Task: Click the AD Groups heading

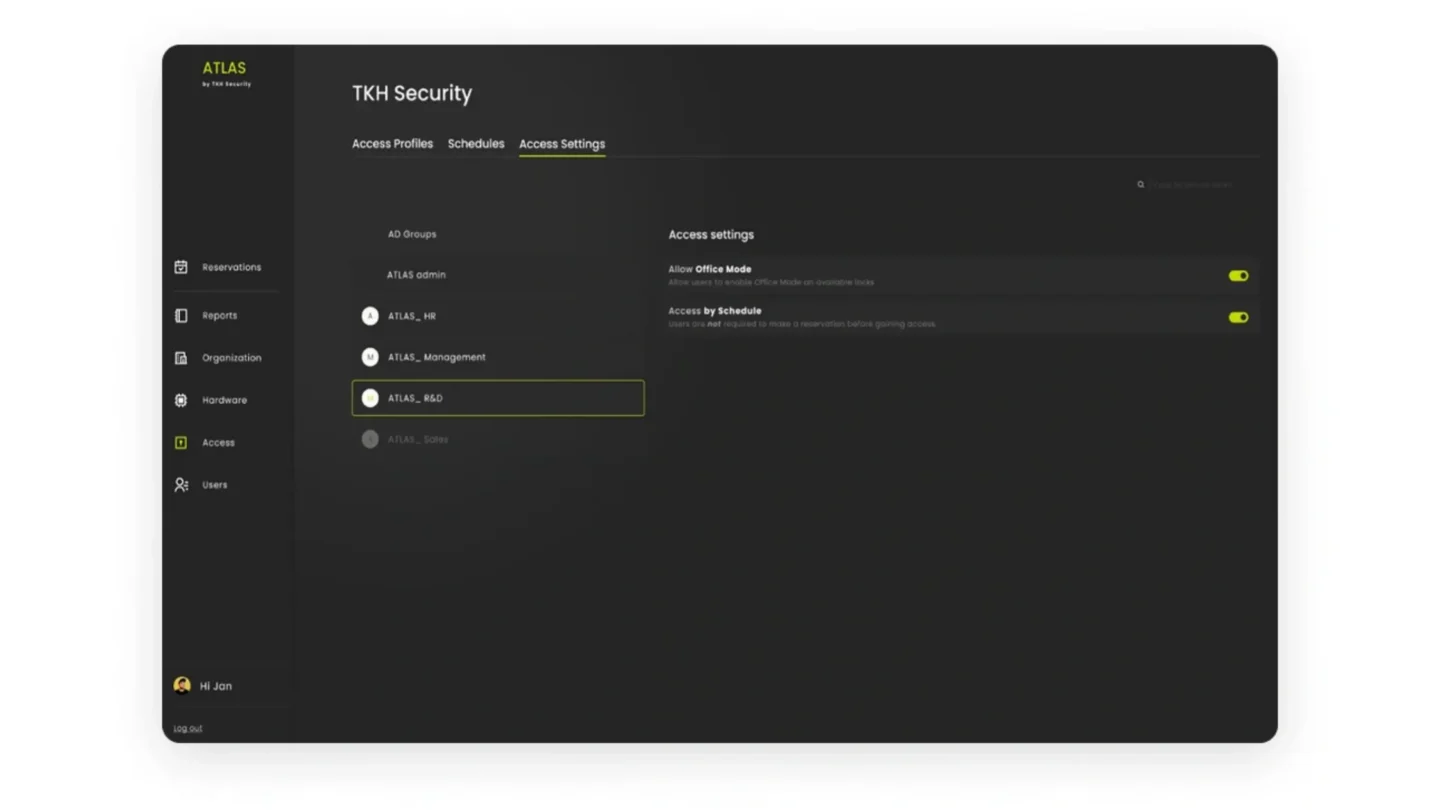Action: click(412, 234)
